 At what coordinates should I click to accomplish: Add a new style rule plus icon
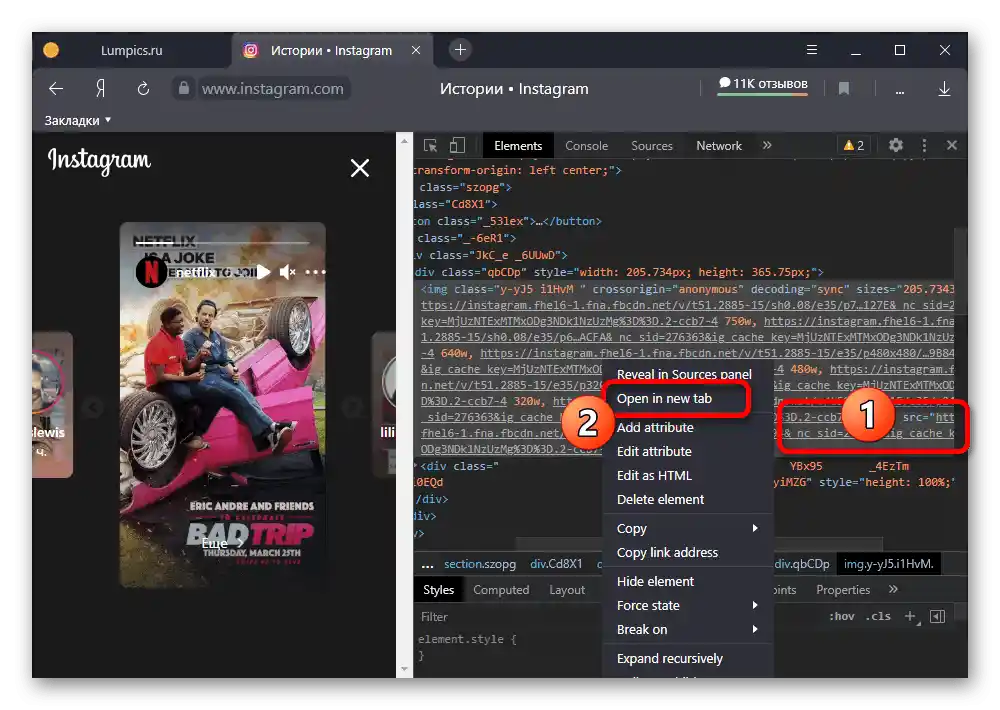(x=911, y=616)
